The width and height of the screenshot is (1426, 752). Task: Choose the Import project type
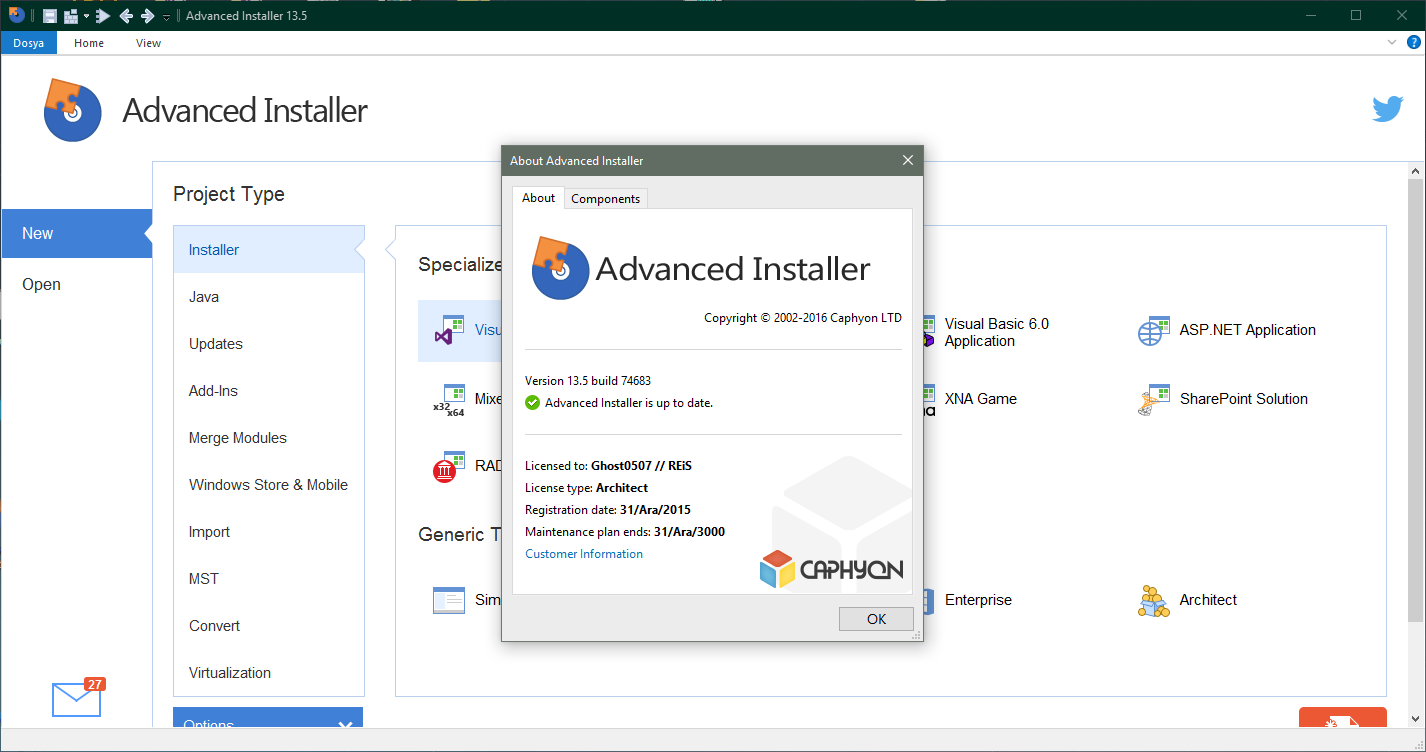coord(268,532)
